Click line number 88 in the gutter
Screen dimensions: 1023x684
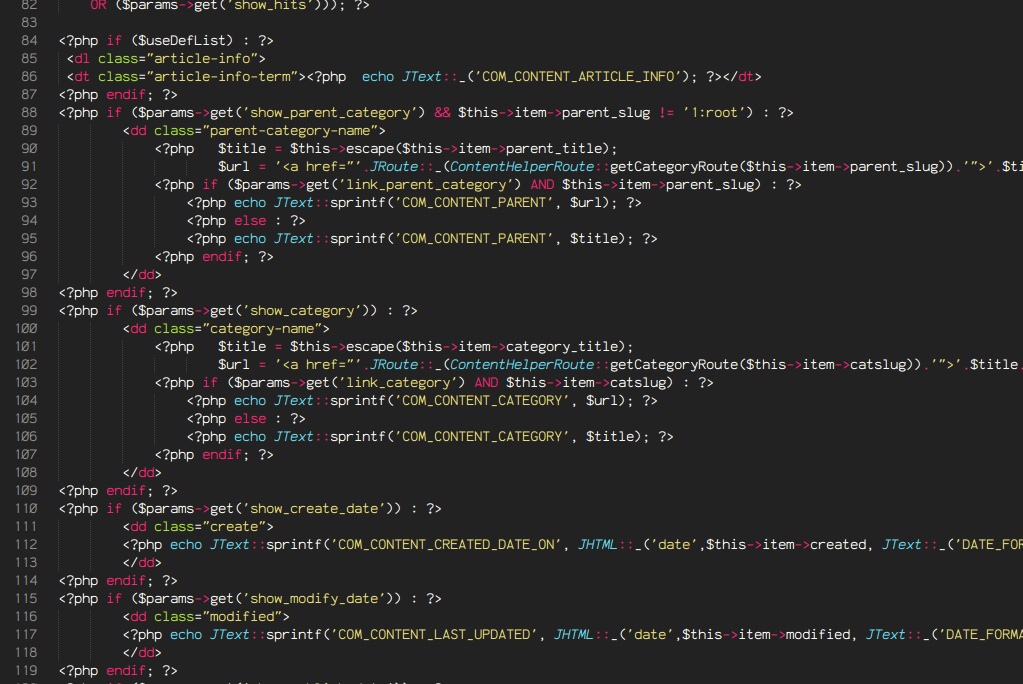click(x=29, y=112)
